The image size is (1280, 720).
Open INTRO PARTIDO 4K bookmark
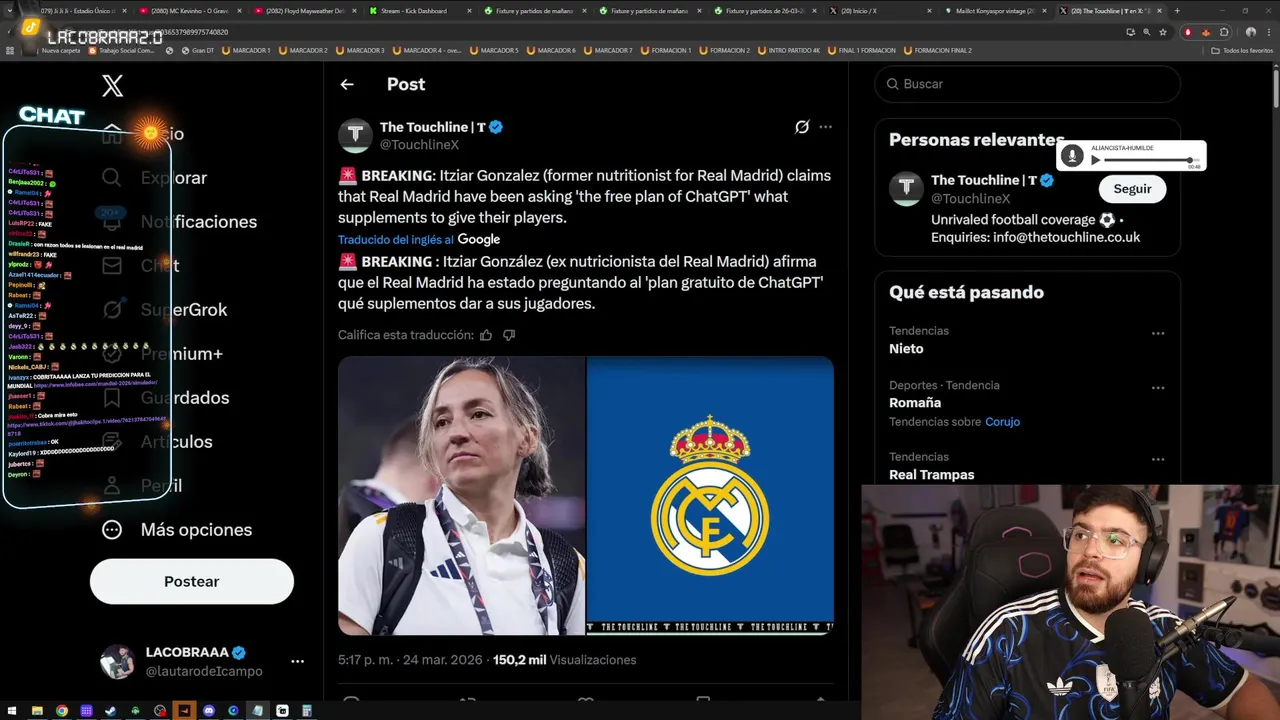791,50
